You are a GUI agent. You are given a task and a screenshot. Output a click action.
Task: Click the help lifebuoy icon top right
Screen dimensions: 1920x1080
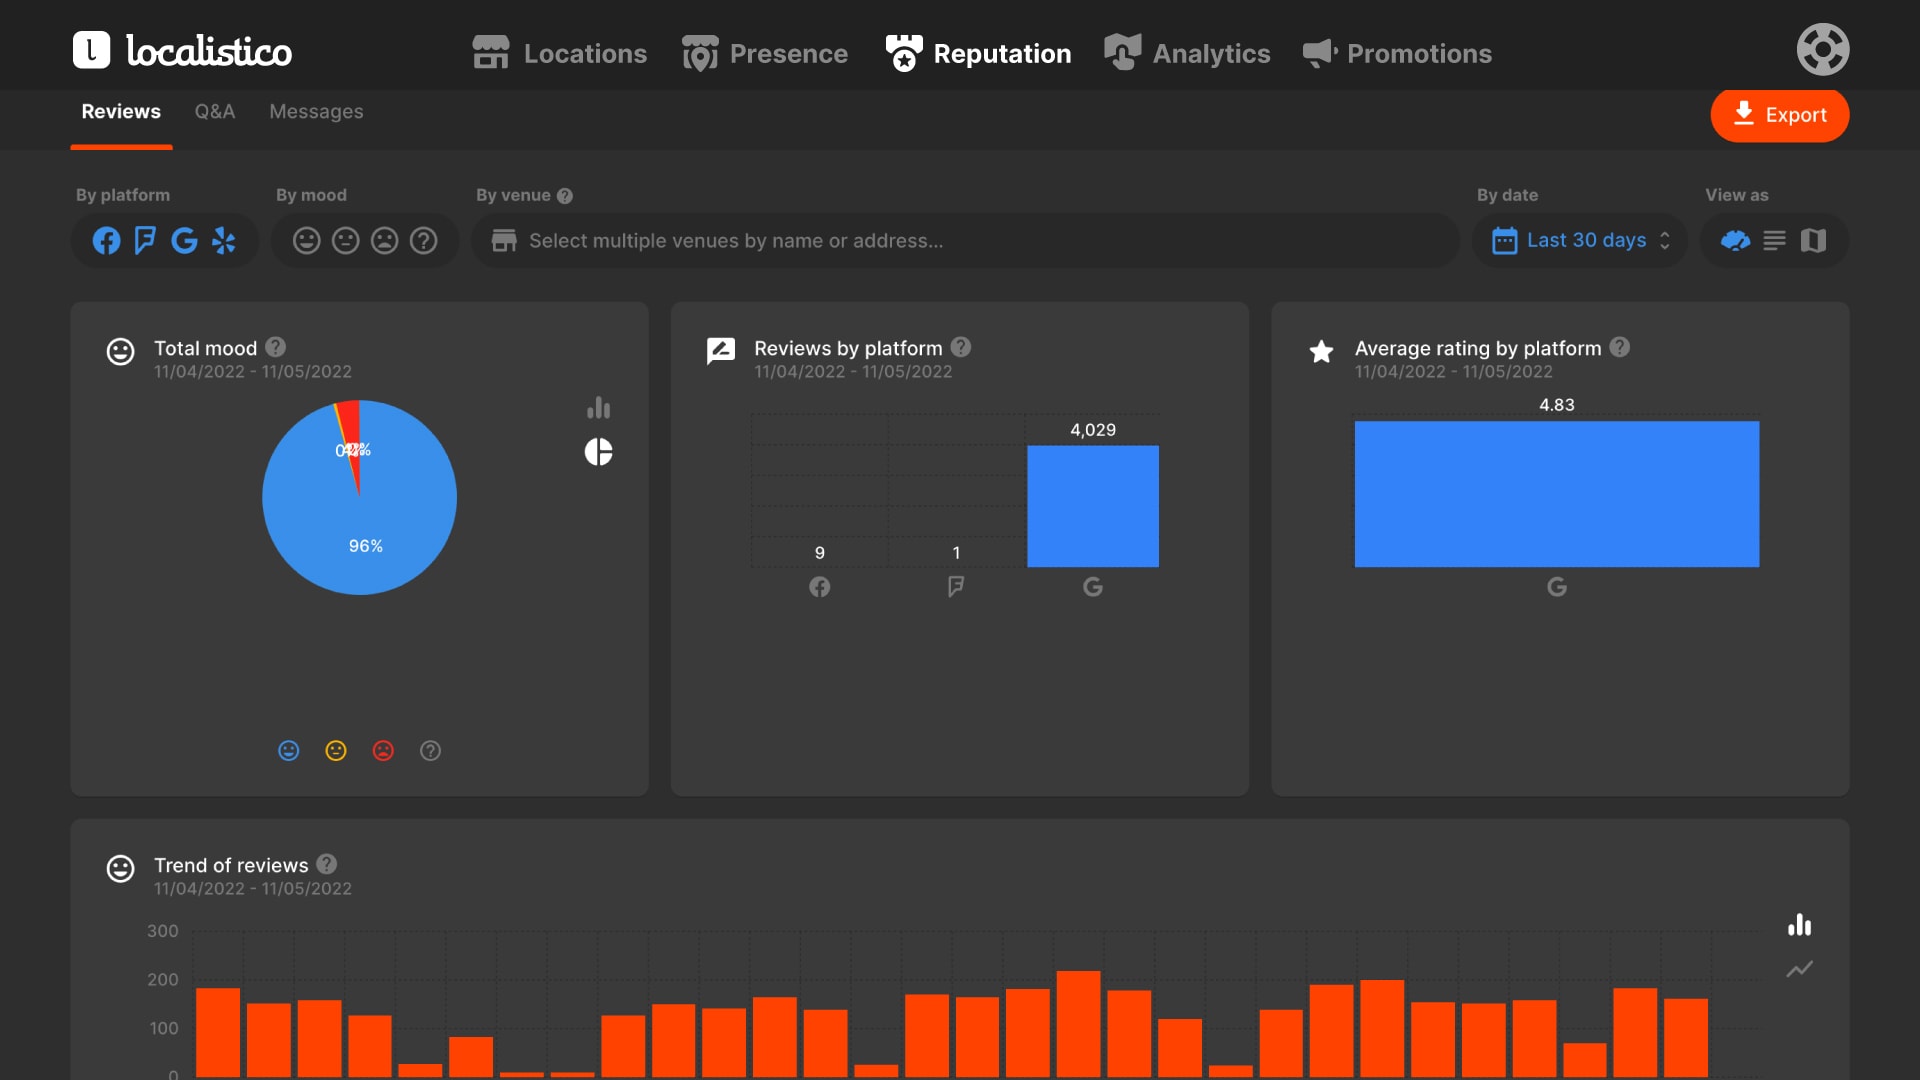1822,50
